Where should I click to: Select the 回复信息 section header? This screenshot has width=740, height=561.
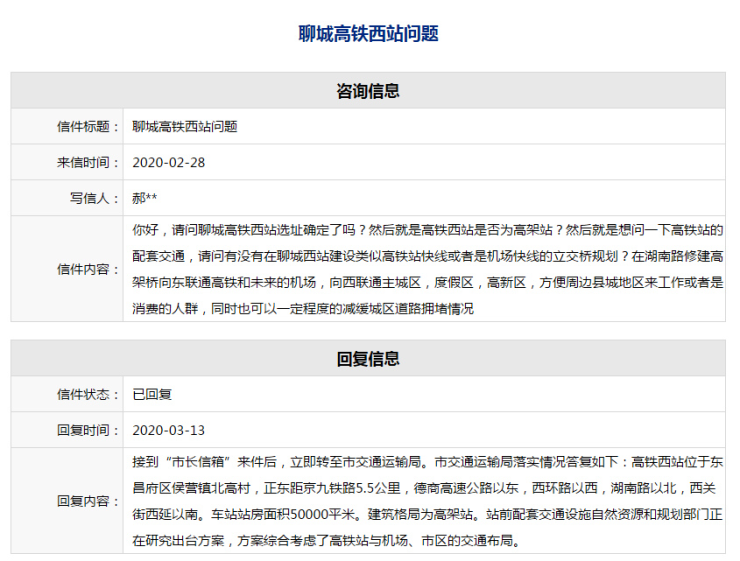click(368, 359)
